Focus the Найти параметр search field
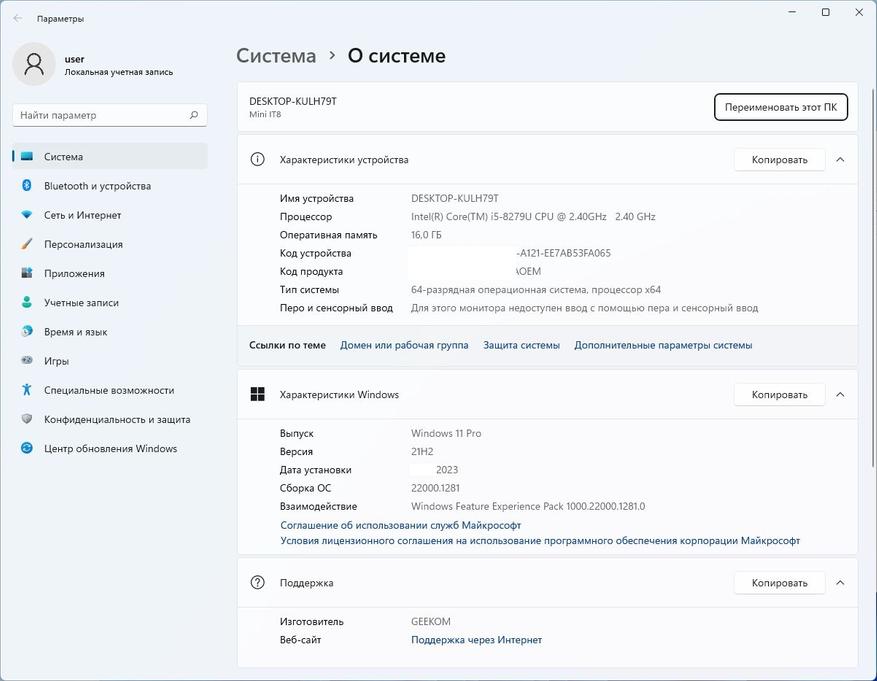Screen dimensions: 877x681 click(110, 115)
